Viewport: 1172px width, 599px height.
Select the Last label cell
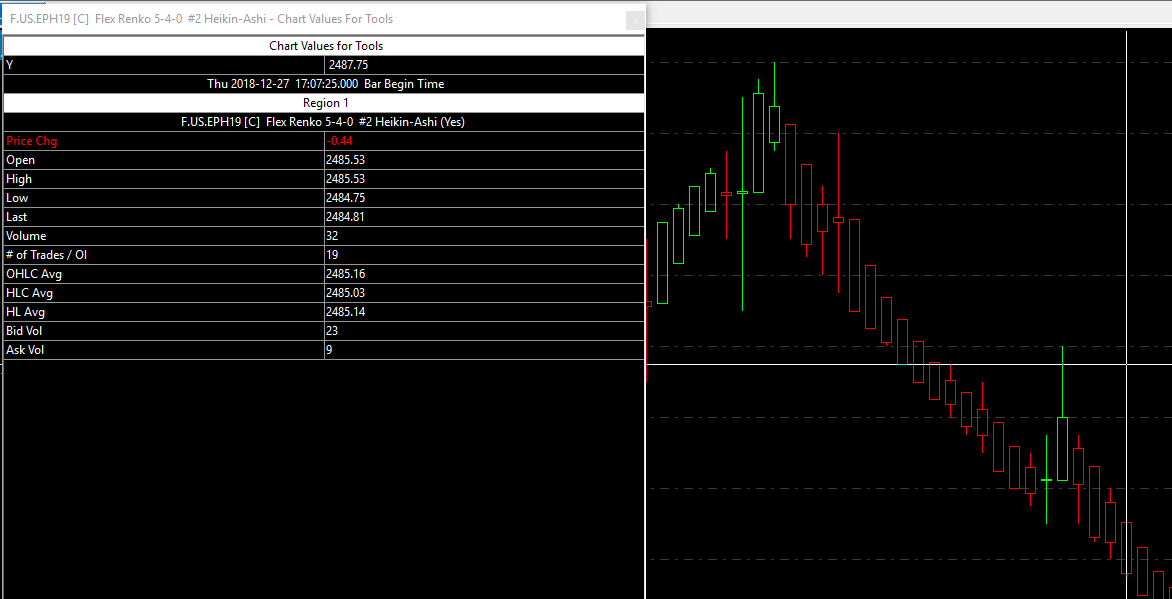(x=164, y=217)
